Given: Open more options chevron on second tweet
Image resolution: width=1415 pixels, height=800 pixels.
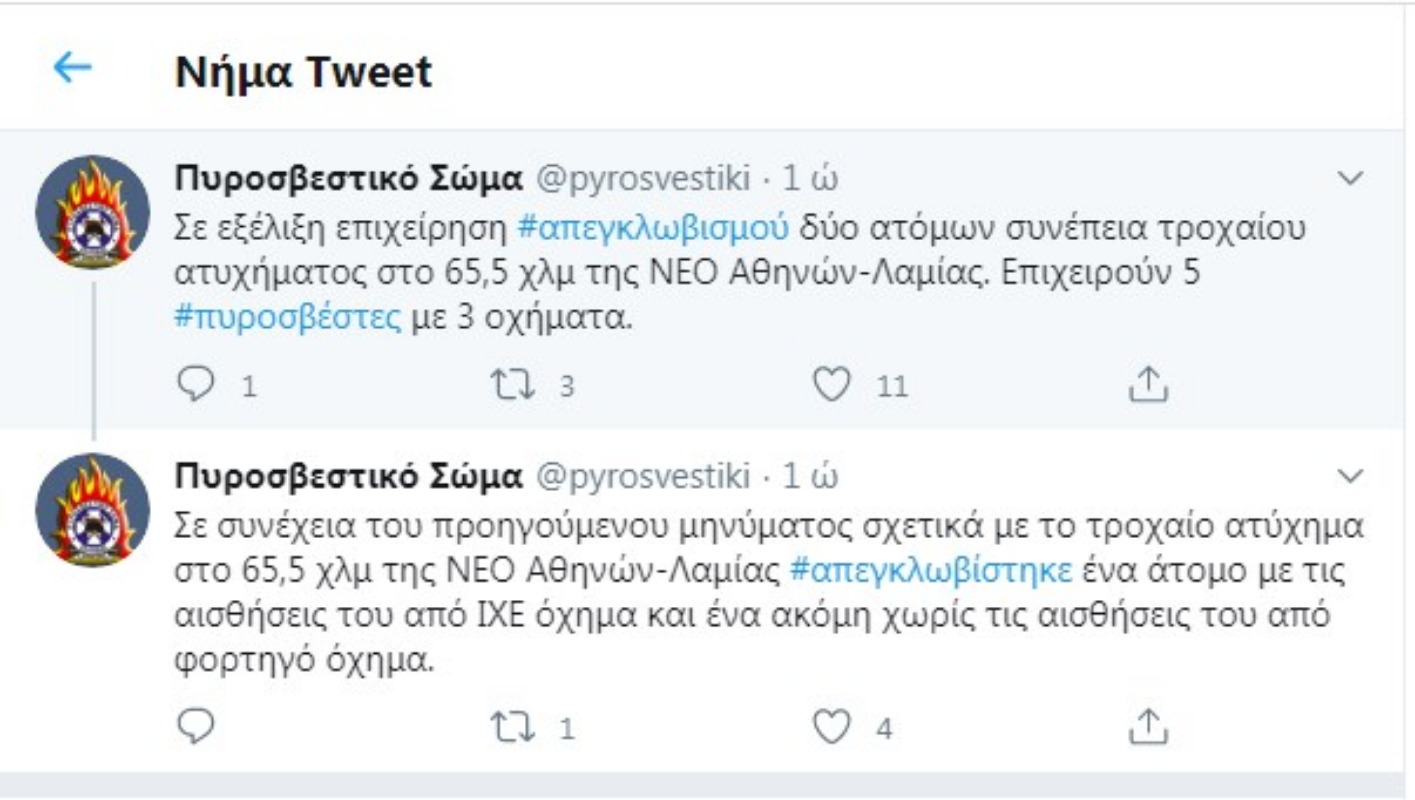Looking at the screenshot, I should click(1350, 473).
